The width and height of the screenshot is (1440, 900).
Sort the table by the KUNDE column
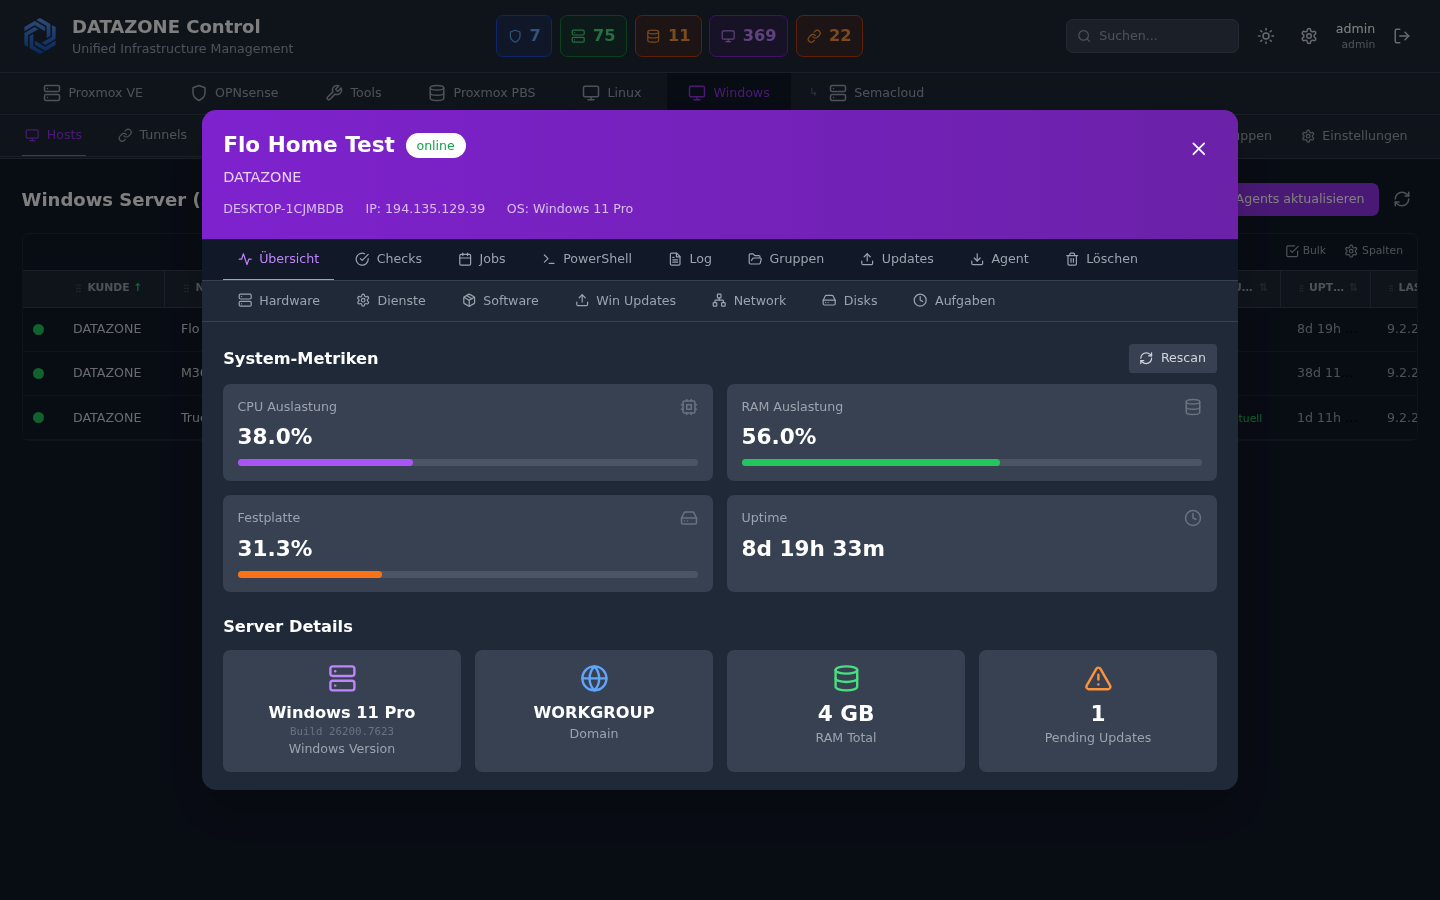coord(109,287)
